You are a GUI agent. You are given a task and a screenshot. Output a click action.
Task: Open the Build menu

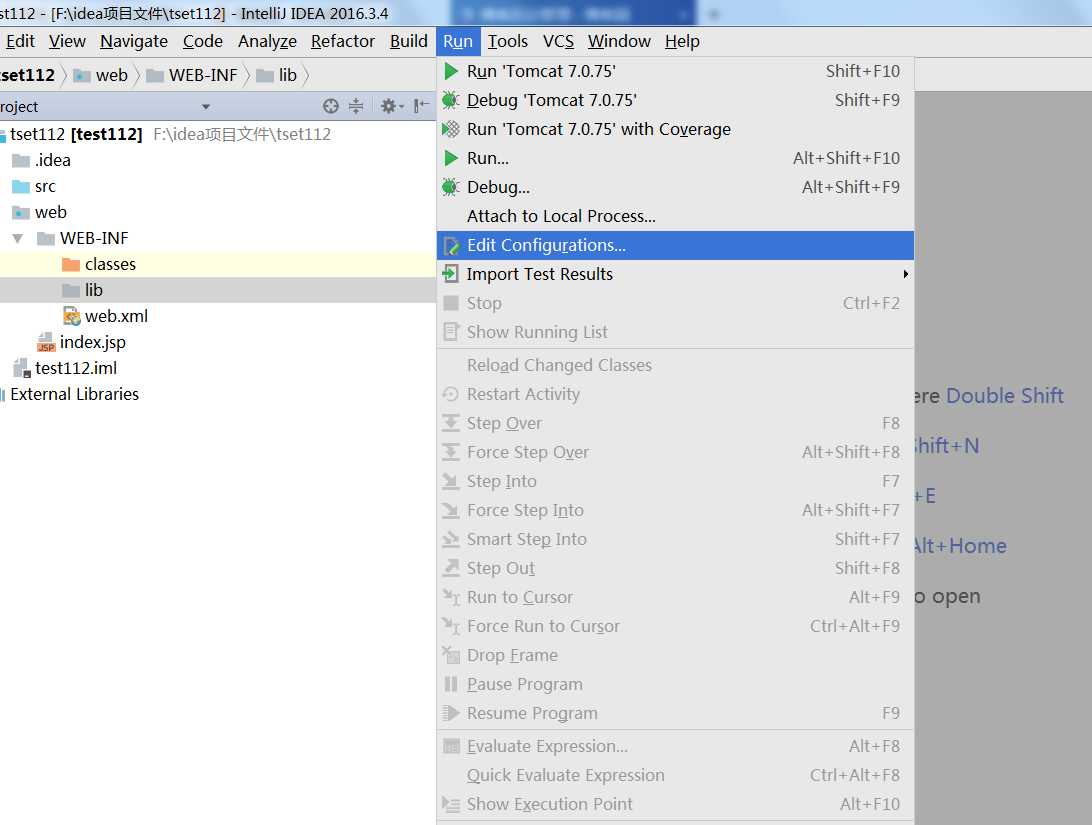click(409, 41)
